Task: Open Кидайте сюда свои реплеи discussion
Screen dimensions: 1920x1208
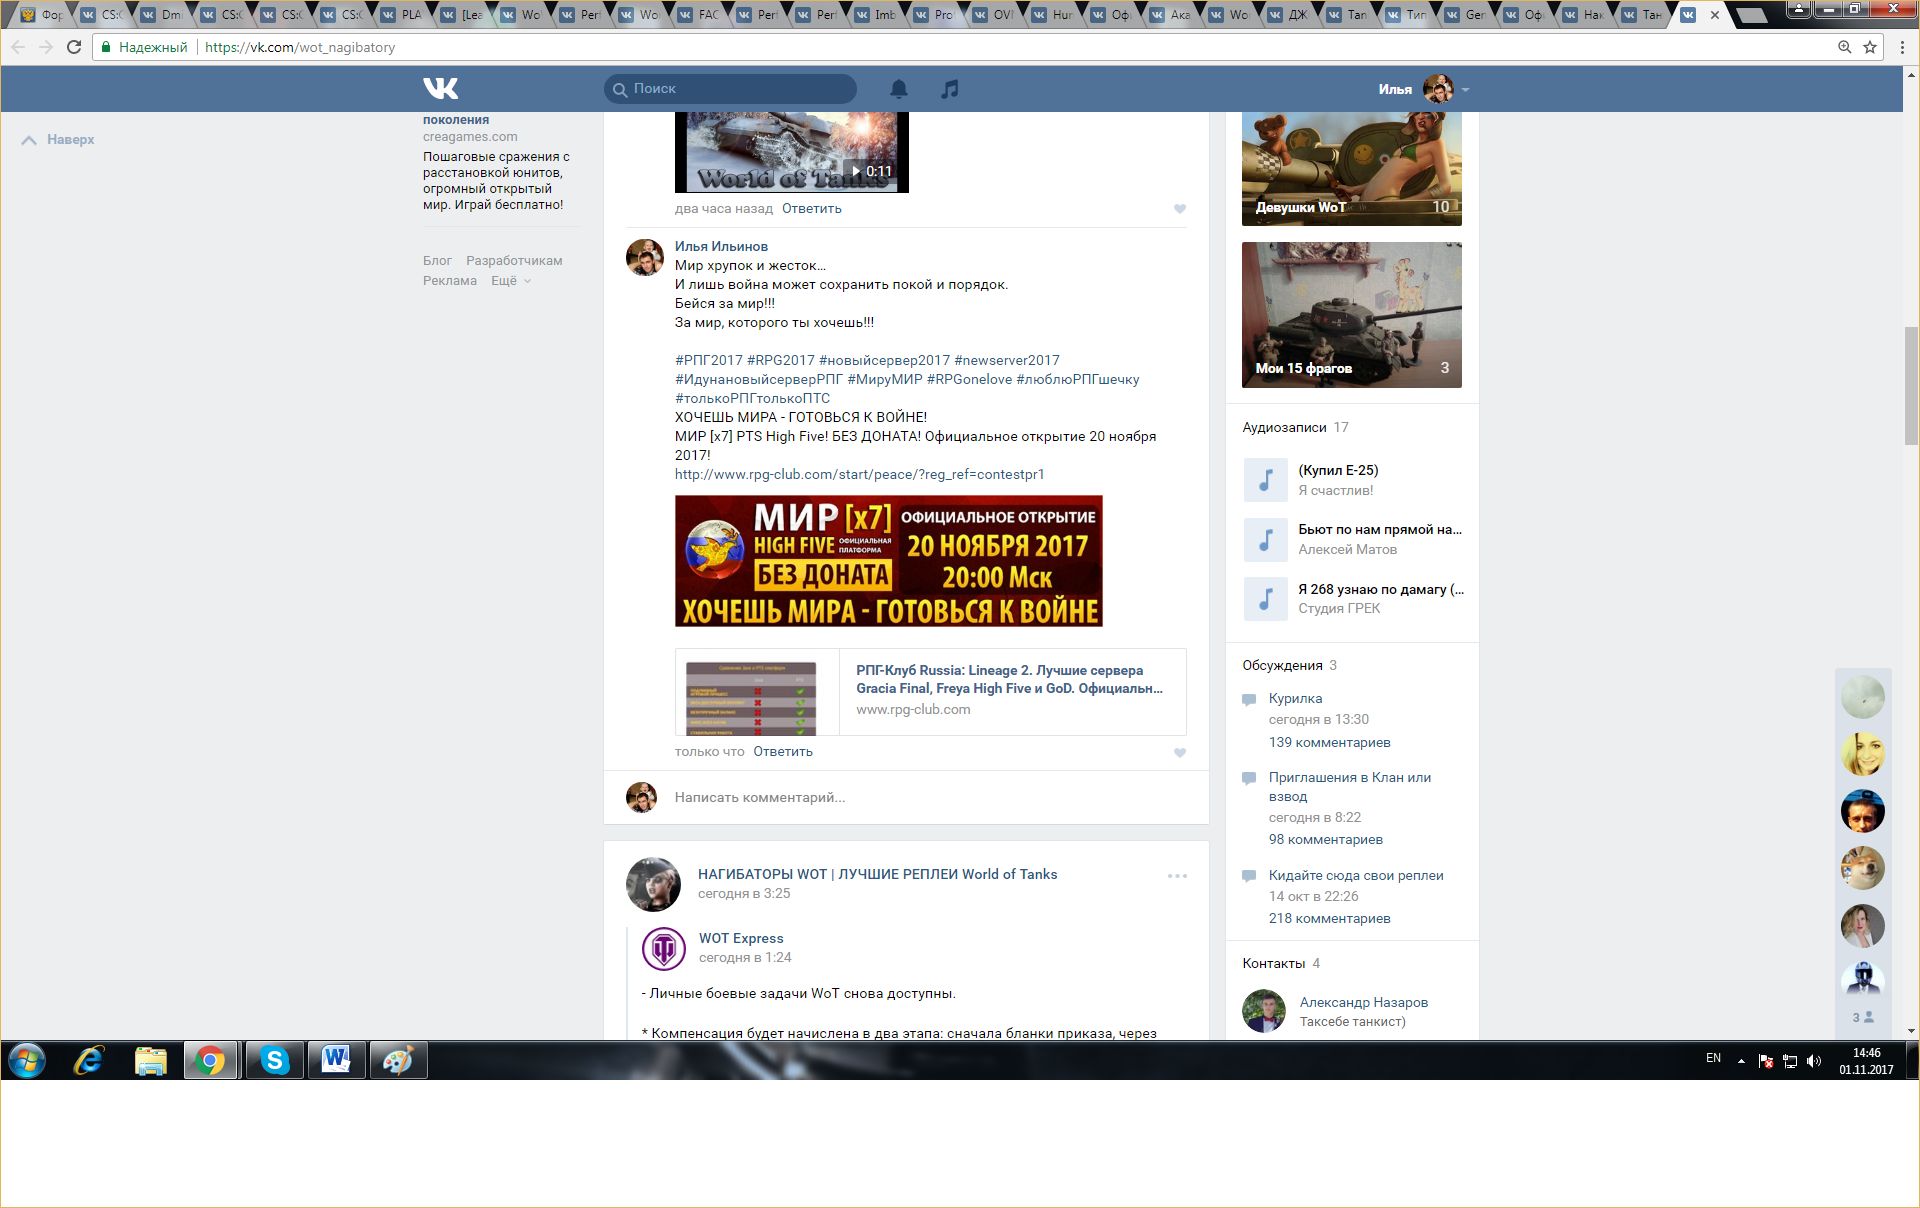Action: pyautogui.click(x=1356, y=875)
